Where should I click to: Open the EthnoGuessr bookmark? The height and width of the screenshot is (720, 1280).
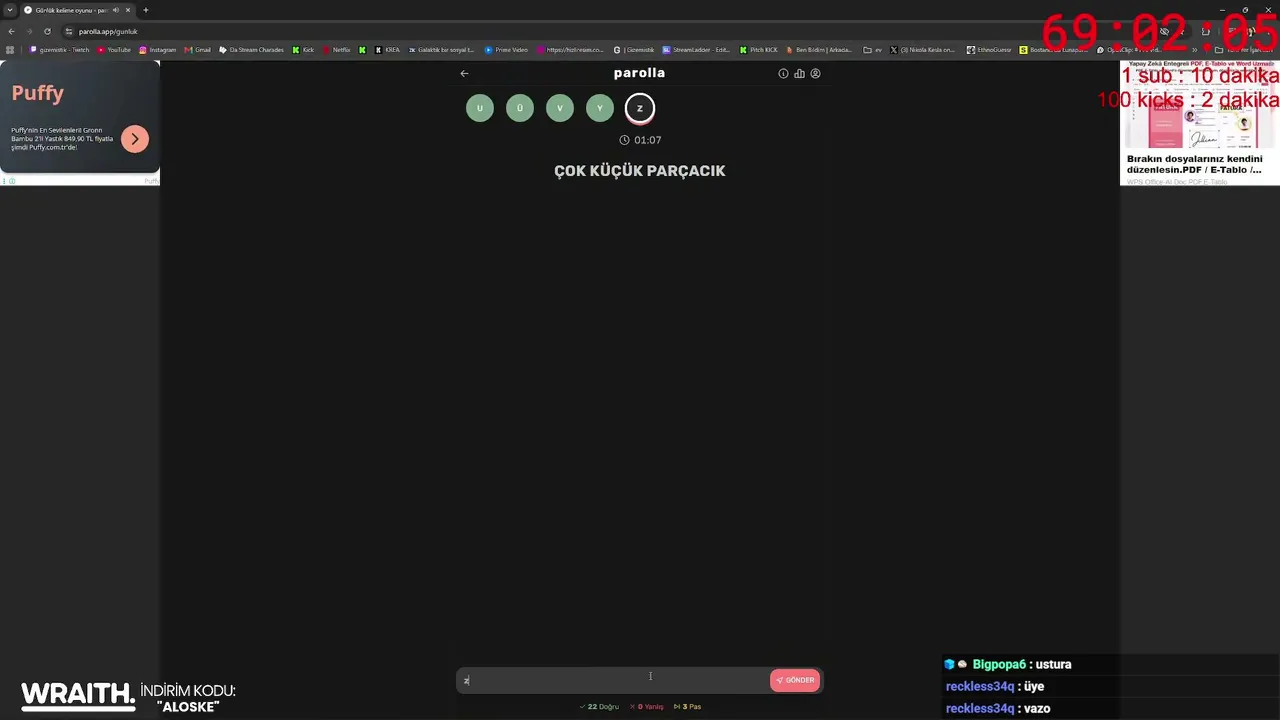click(990, 49)
